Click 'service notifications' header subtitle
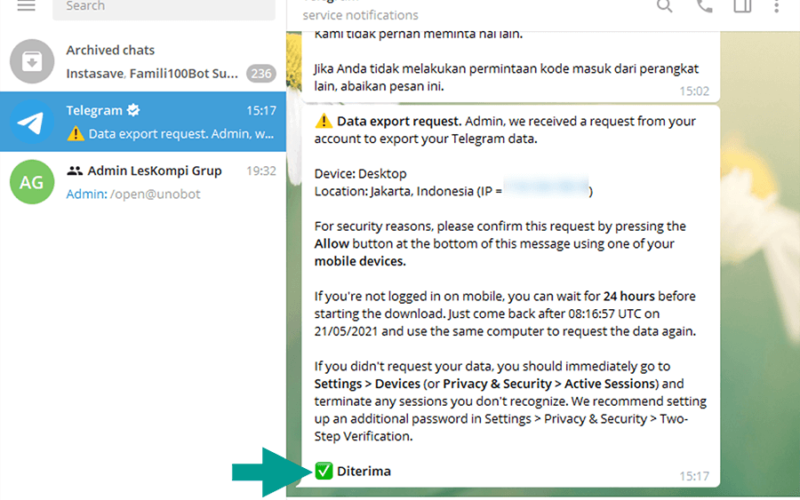Image resolution: width=800 pixels, height=500 pixels. tap(360, 15)
